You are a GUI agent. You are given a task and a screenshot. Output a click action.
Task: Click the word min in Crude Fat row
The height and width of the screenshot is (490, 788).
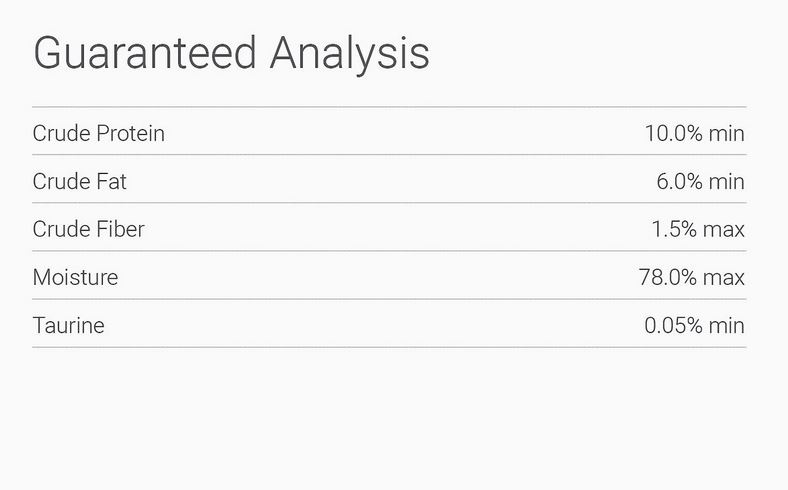point(727,181)
